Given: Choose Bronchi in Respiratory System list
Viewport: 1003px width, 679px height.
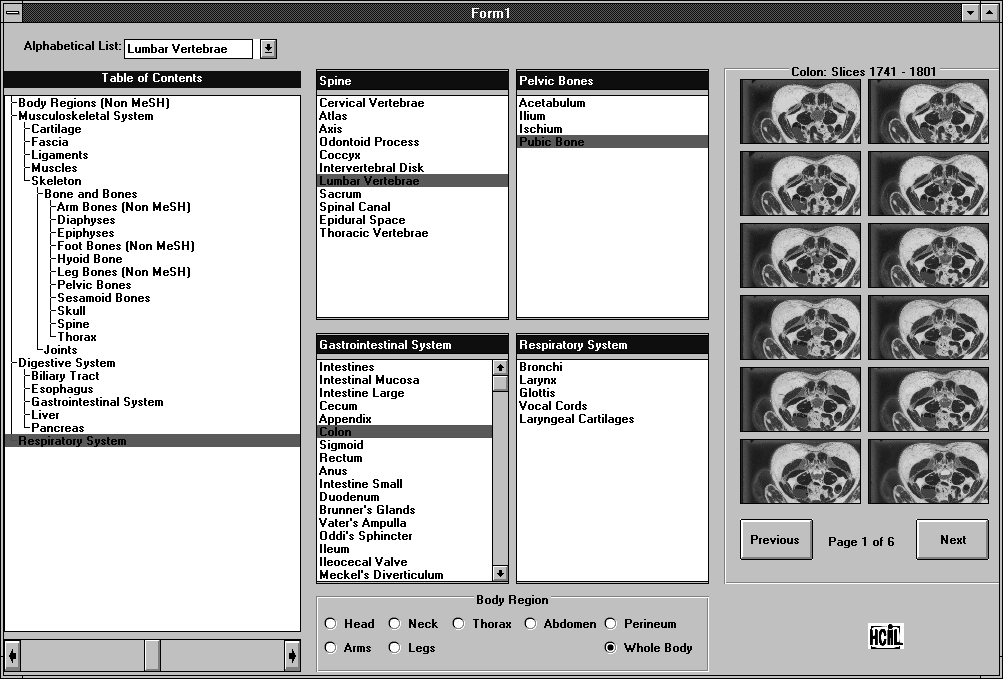Looking at the screenshot, I should [540, 367].
